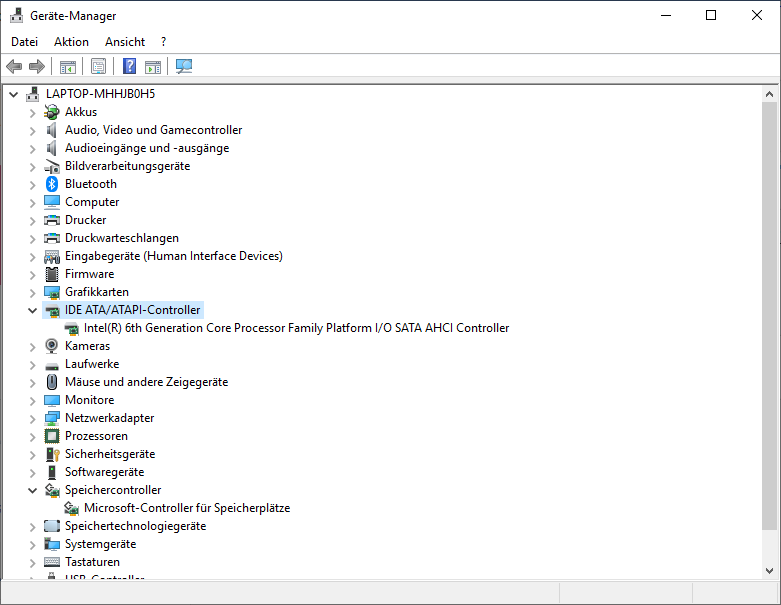This screenshot has width=781, height=605.
Task: Click the Bluetooth category icon
Action: click(x=52, y=184)
